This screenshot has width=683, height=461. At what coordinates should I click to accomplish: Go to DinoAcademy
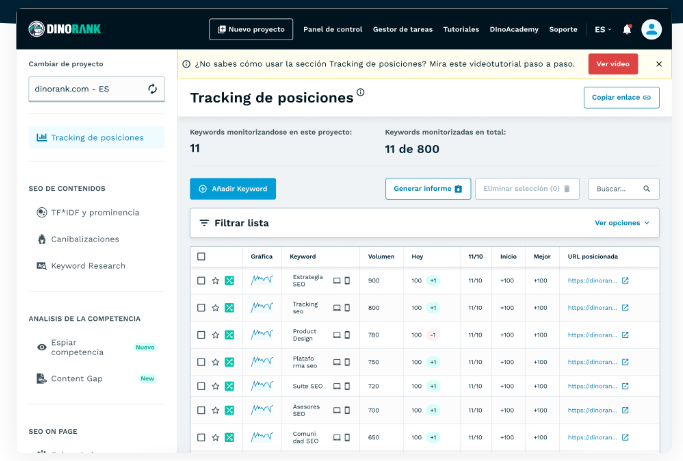tap(514, 29)
